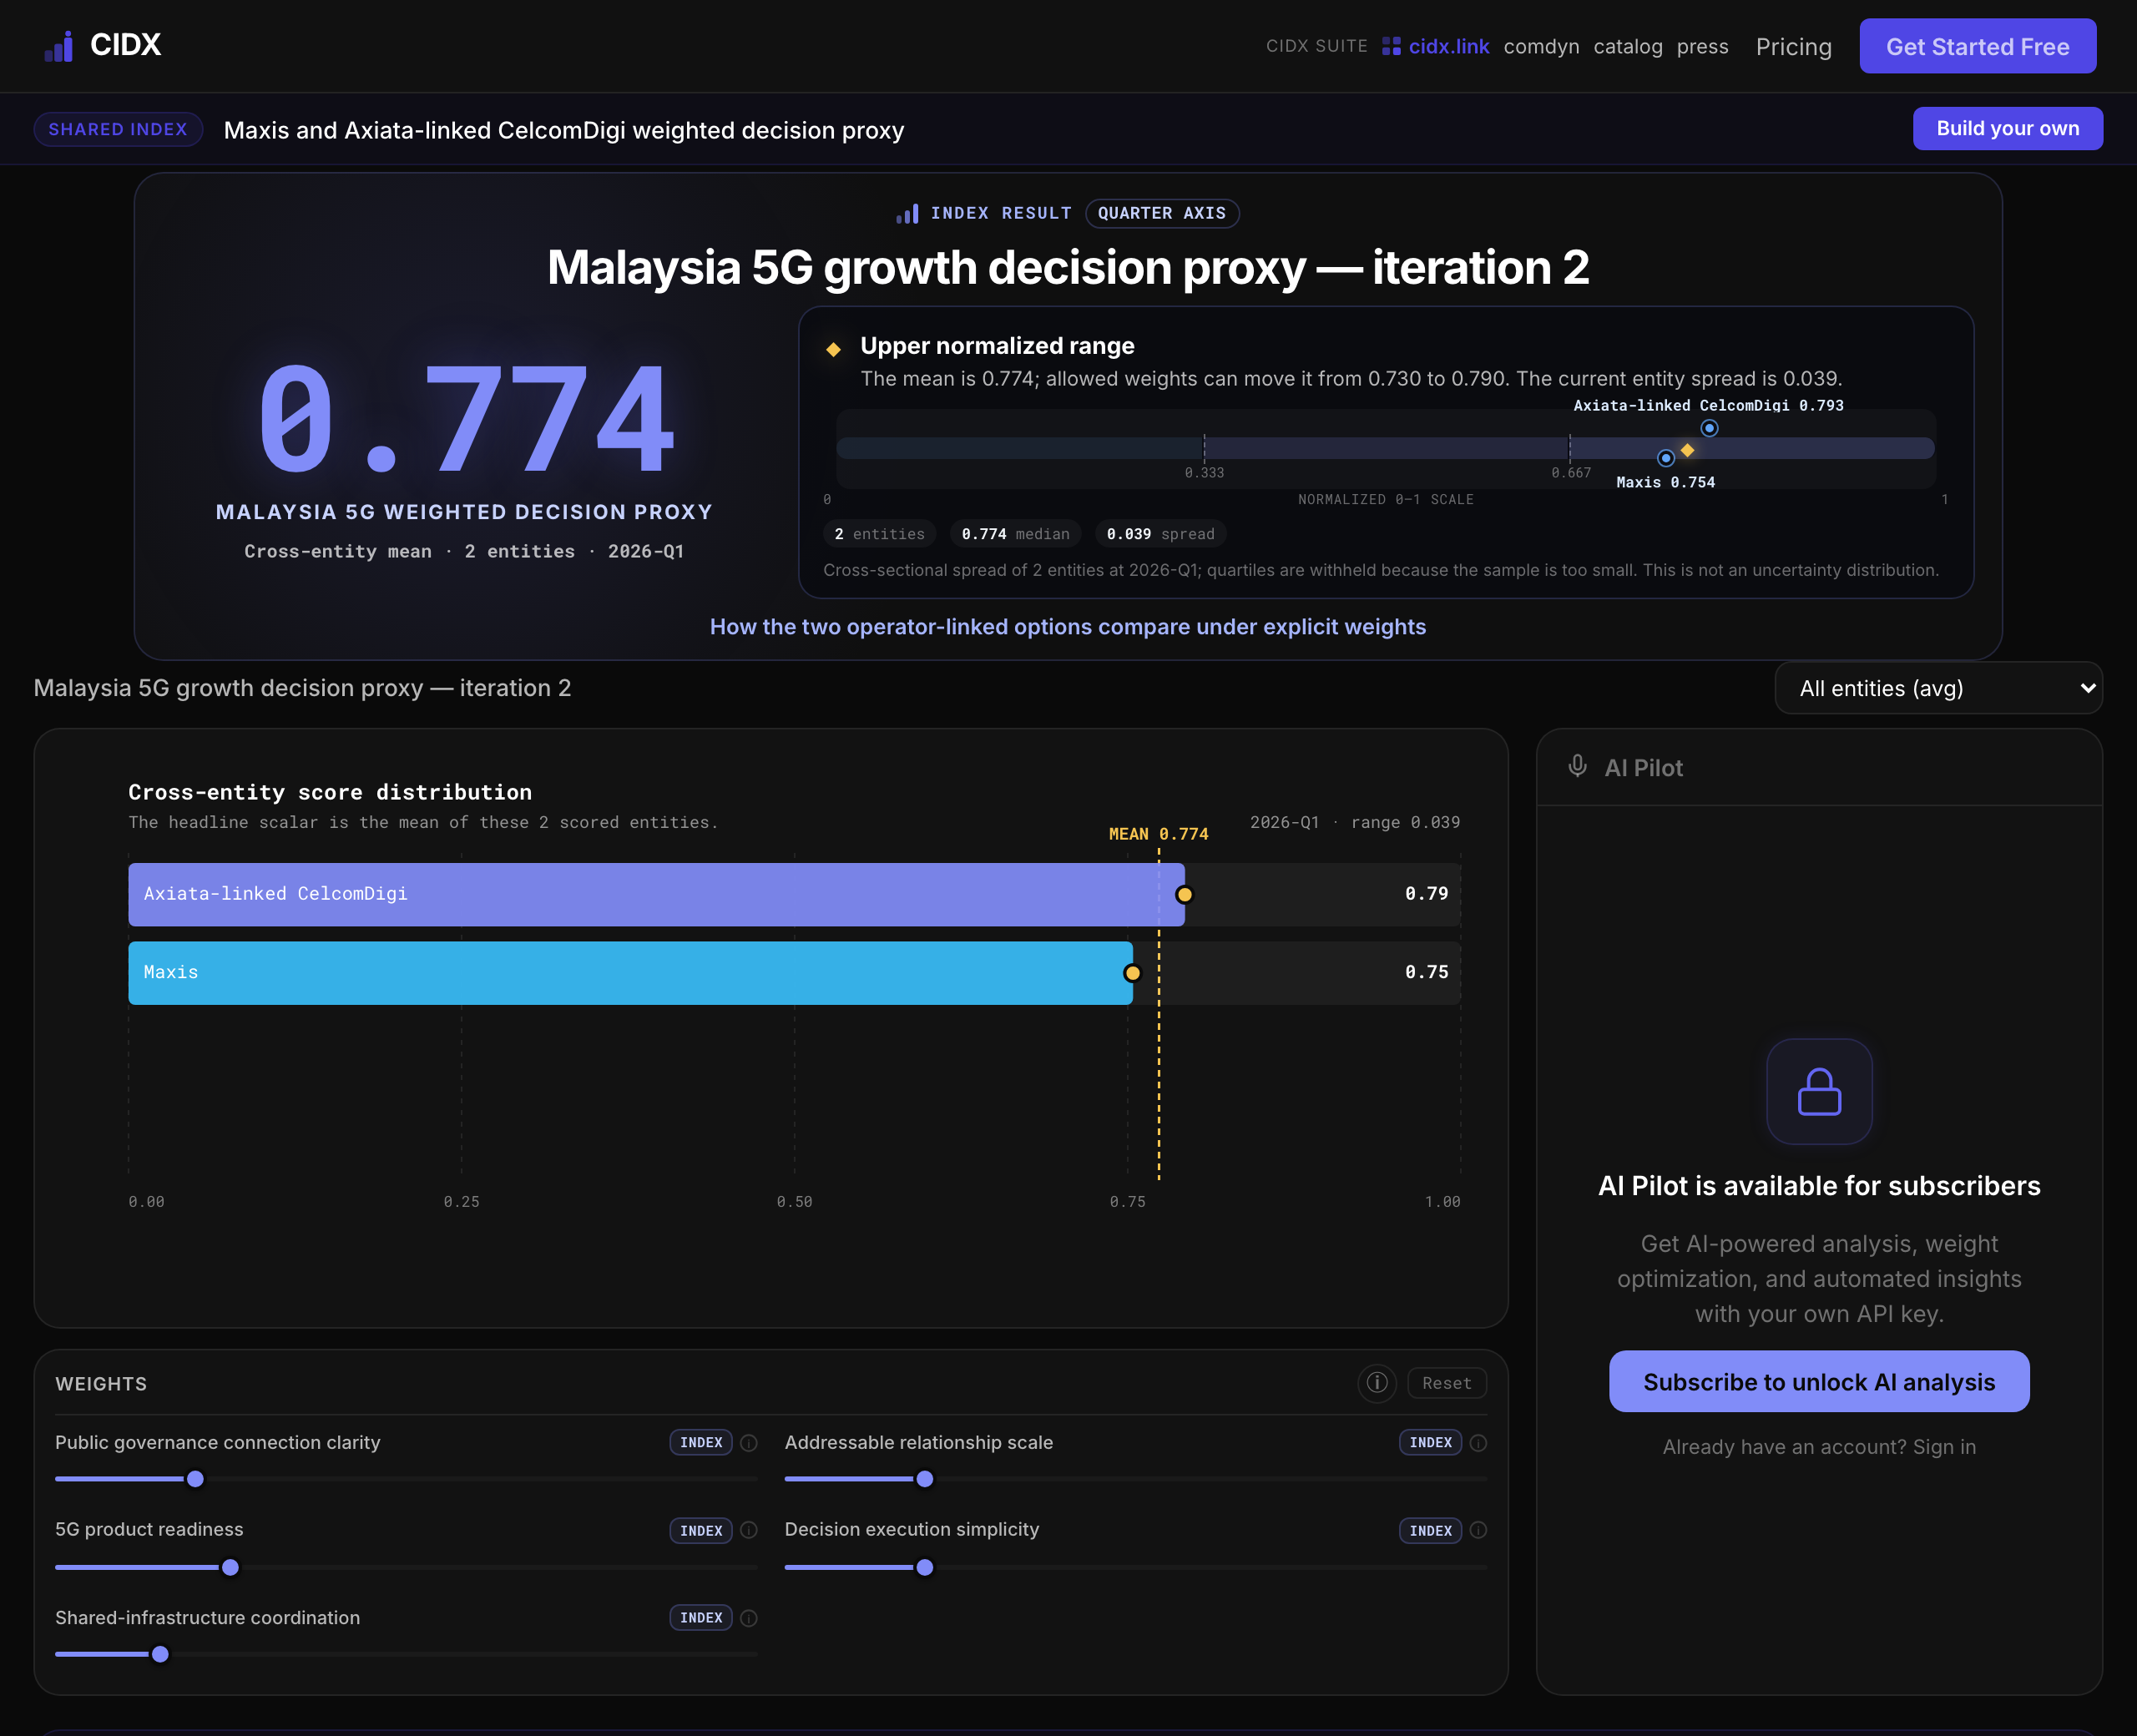2137x1736 pixels.
Task: Click the MEAN 0.774 chart label
Action: 1158,833
